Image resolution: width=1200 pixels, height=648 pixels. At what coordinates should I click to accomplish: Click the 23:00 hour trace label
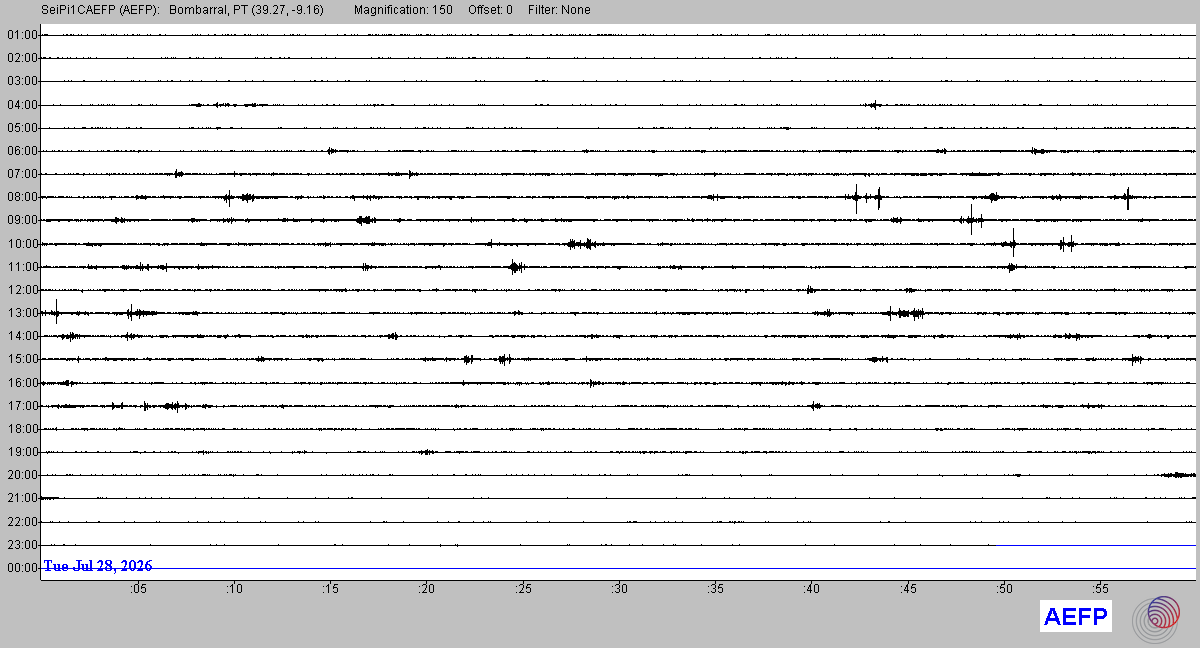22,545
